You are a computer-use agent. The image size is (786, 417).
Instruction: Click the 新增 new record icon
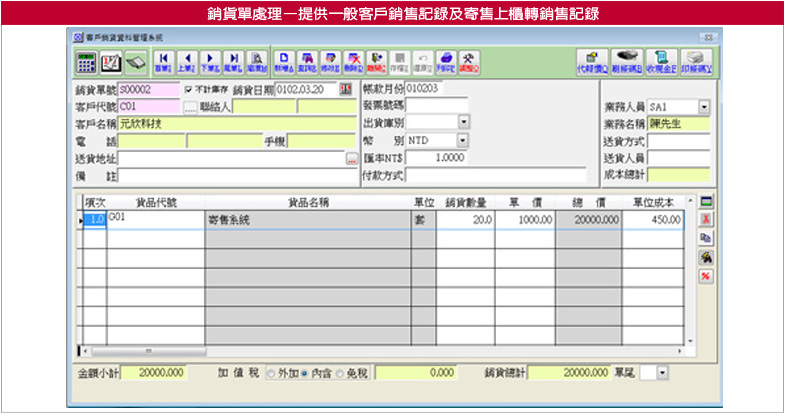click(285, 62)
